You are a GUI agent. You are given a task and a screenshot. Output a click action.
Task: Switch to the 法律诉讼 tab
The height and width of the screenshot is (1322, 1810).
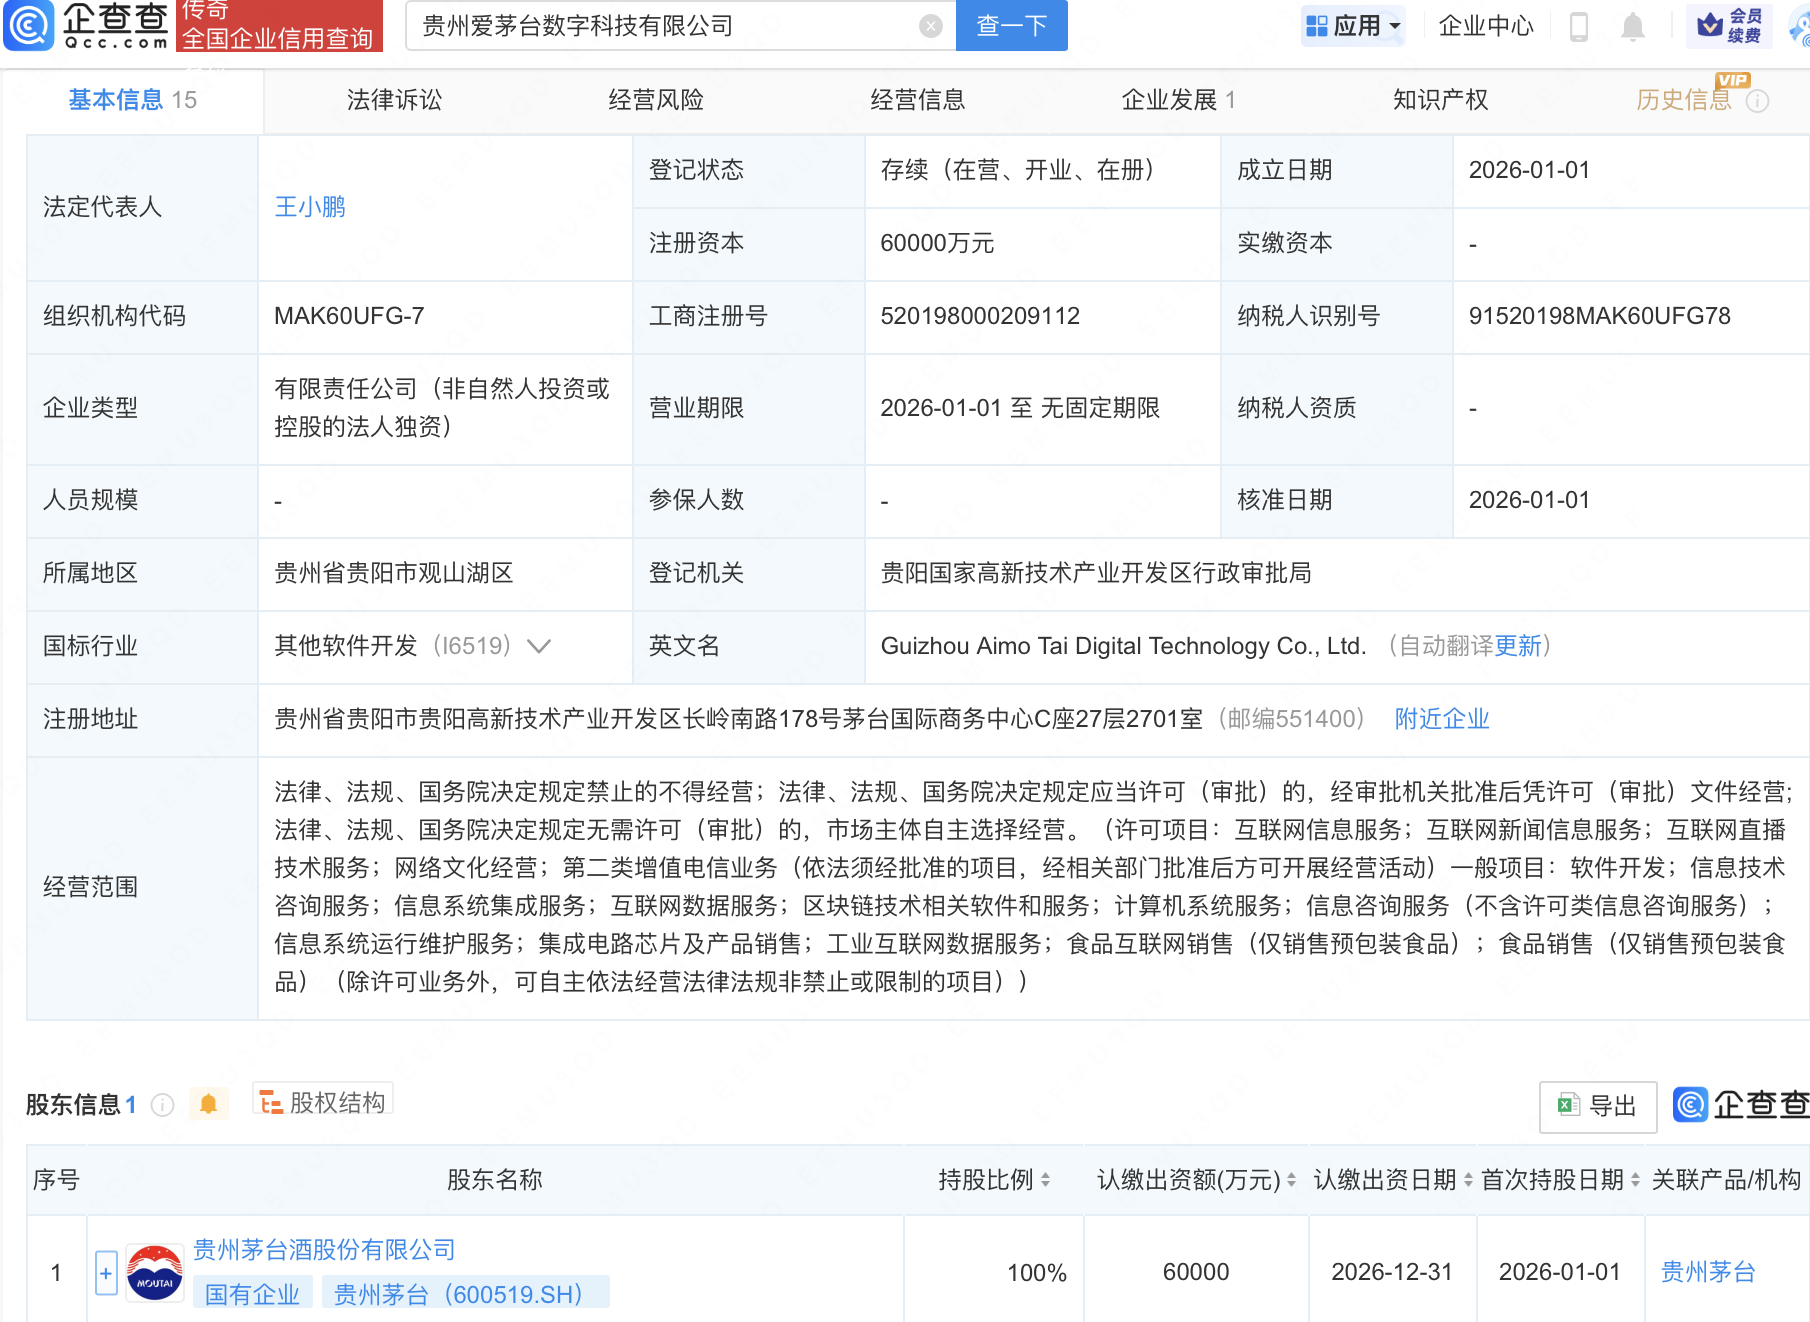pyautogui.click(x=394, y=100)
